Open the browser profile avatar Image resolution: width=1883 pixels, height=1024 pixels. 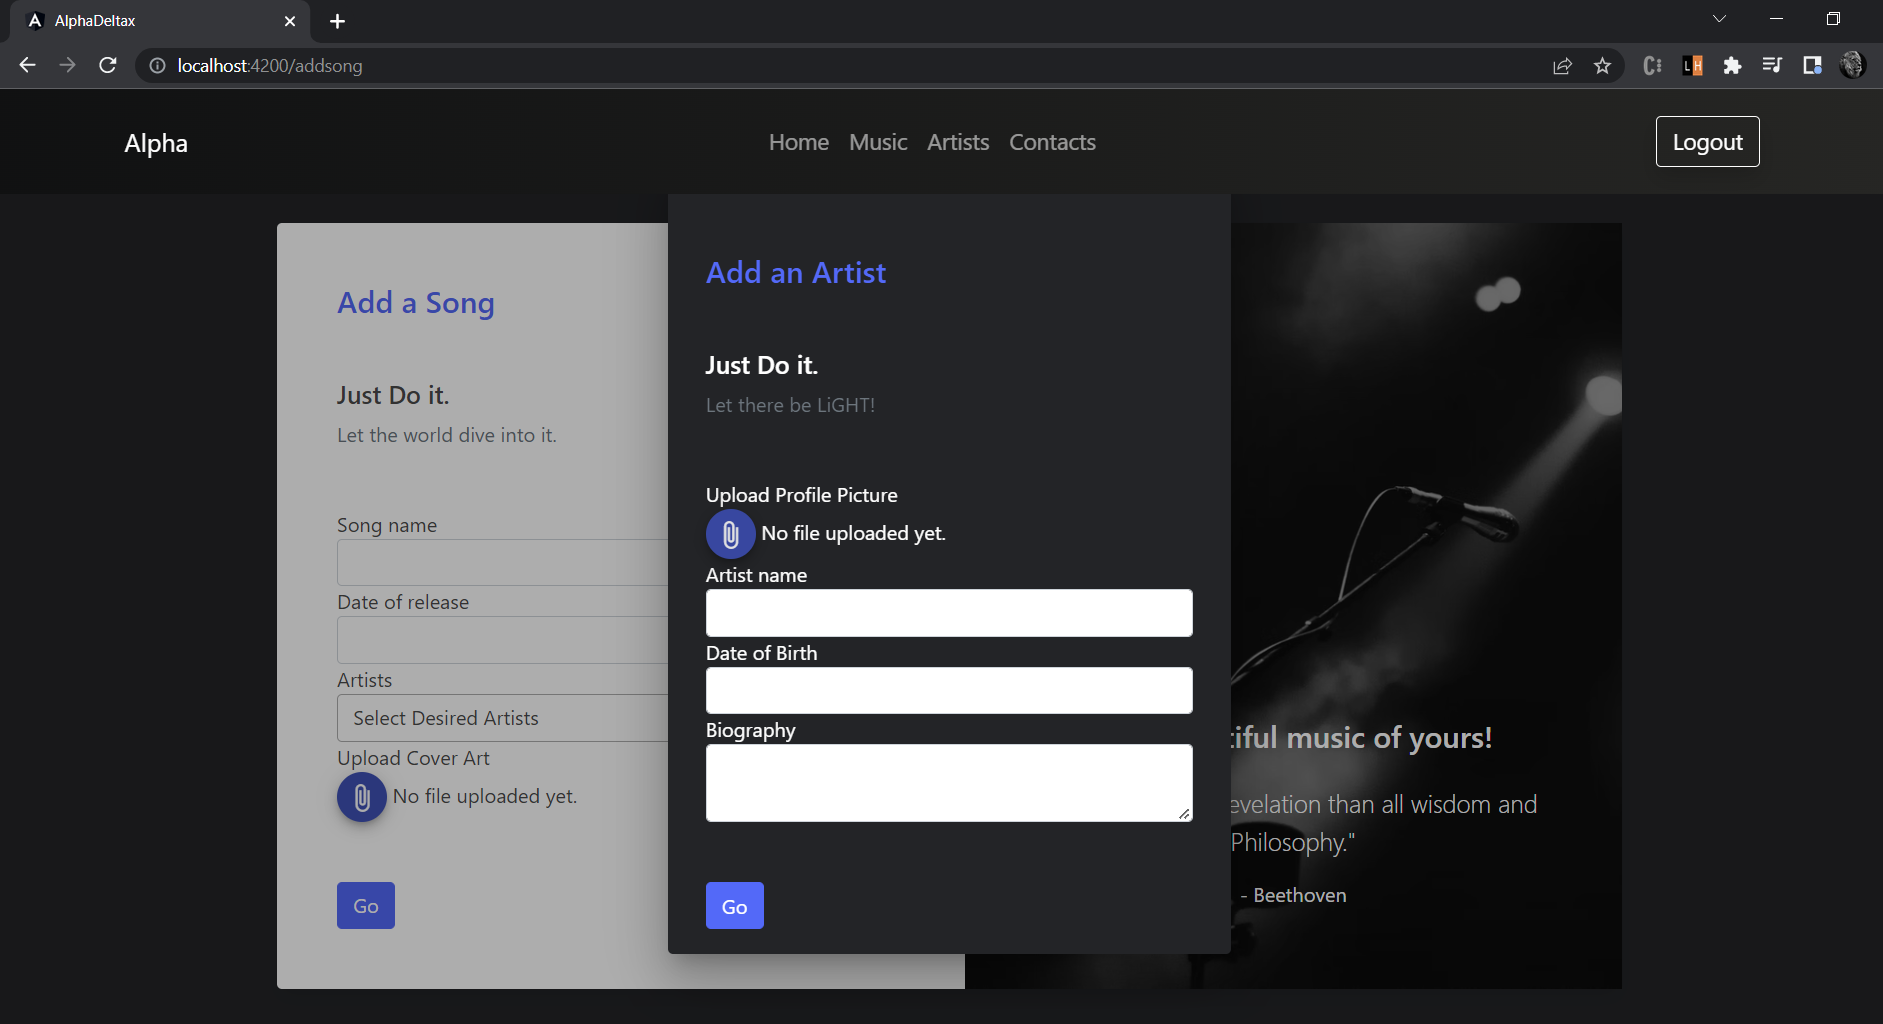pos(1852,65)
